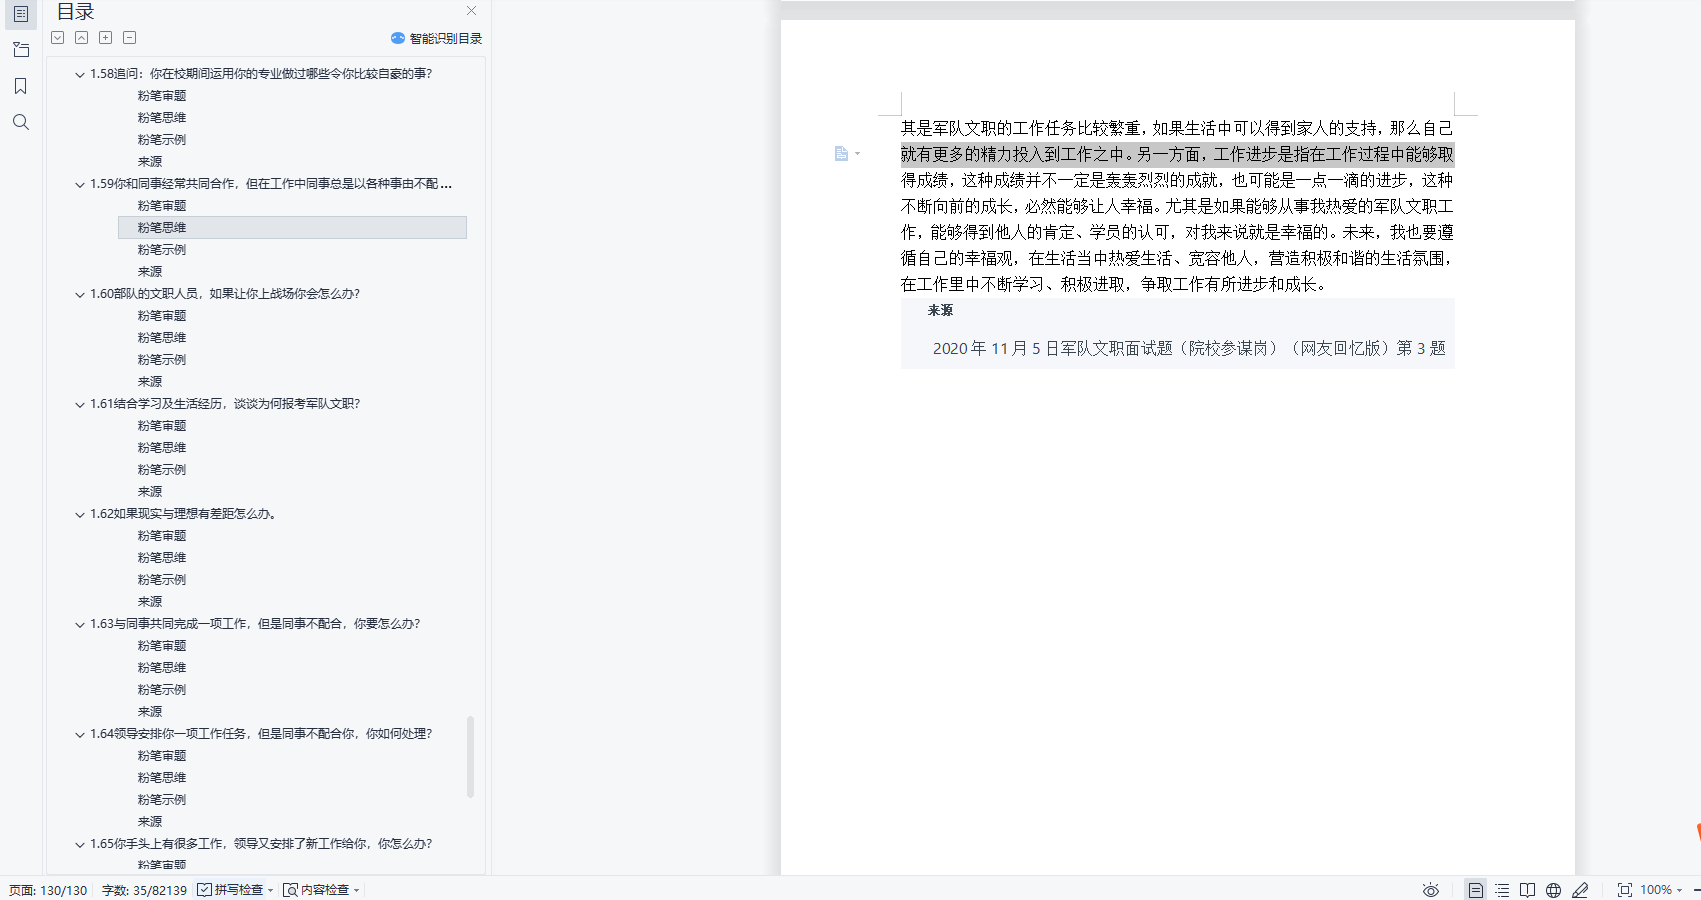Open the bookmark panel in sidebar
The width and height of the screenshot is (1701, 900).
pos(20,86)
